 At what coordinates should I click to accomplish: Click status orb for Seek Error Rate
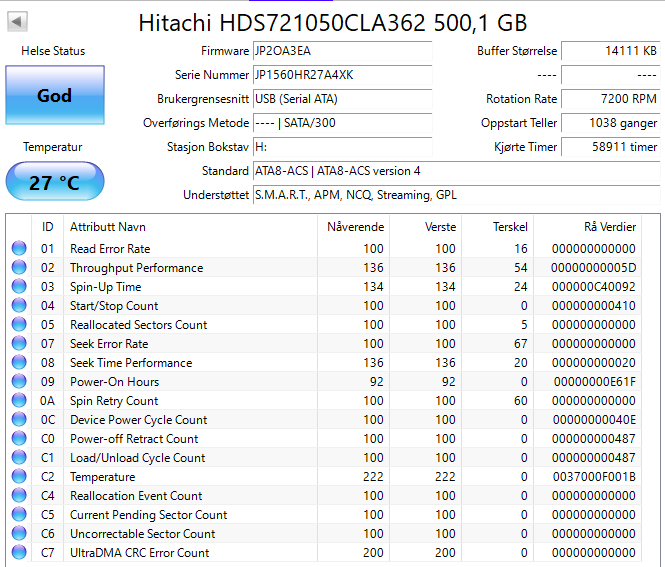(x=19, y=343)
